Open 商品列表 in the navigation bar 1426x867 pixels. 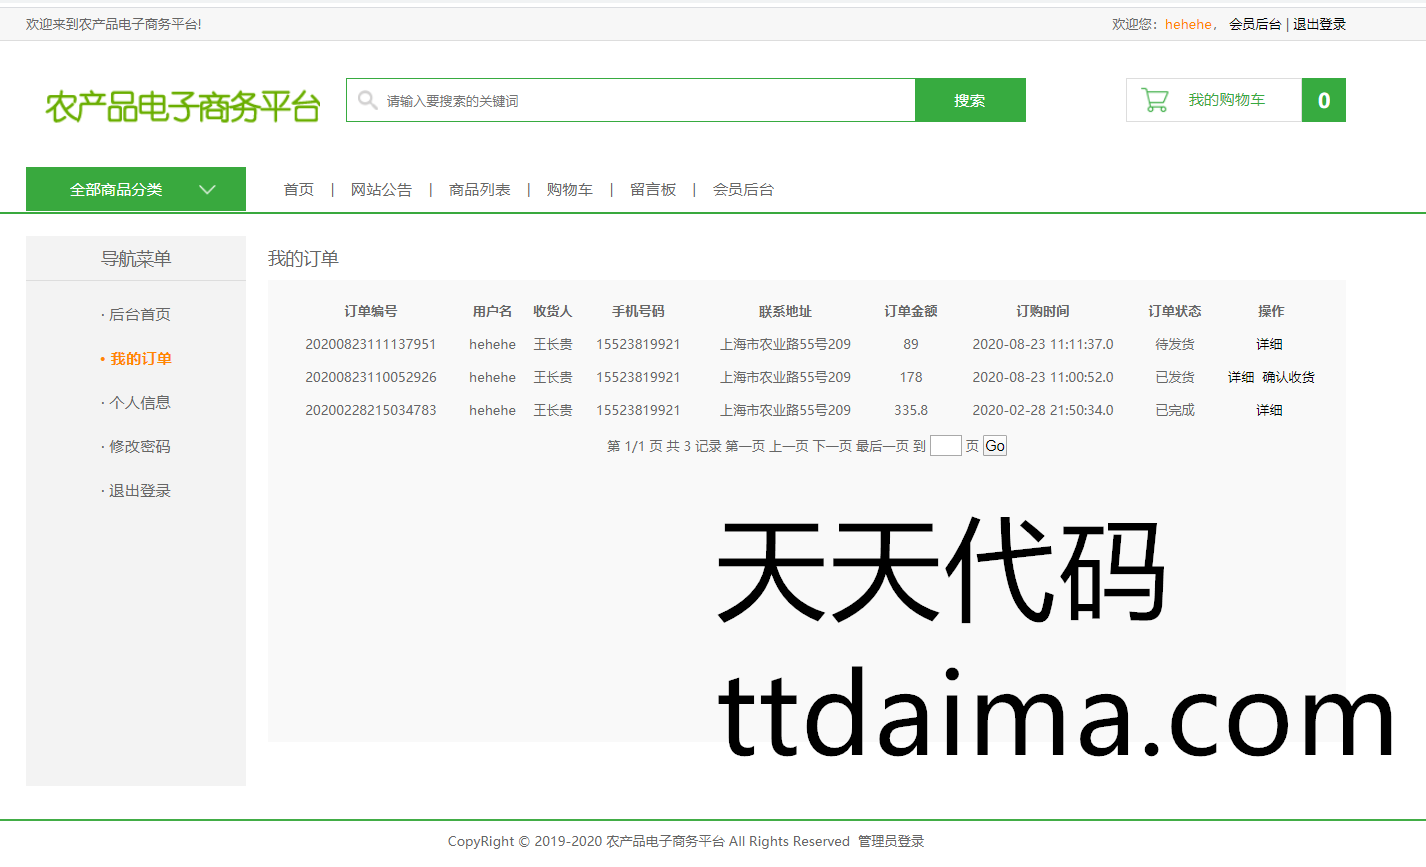coord(479,189)
